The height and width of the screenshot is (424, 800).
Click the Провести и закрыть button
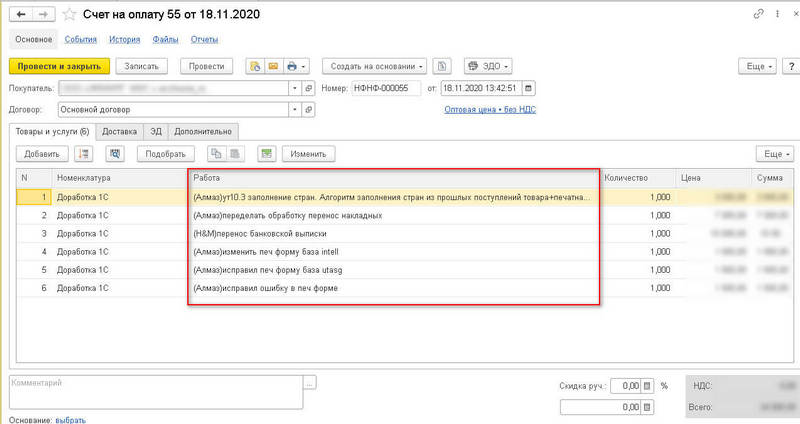point(58,66)
